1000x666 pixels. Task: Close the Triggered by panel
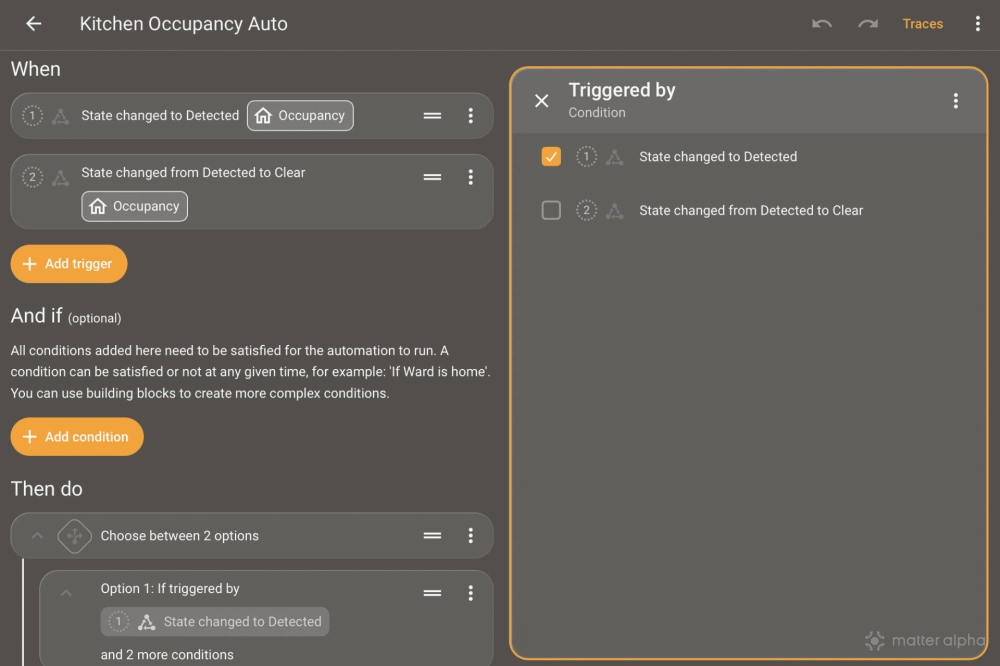pos(541,100)
